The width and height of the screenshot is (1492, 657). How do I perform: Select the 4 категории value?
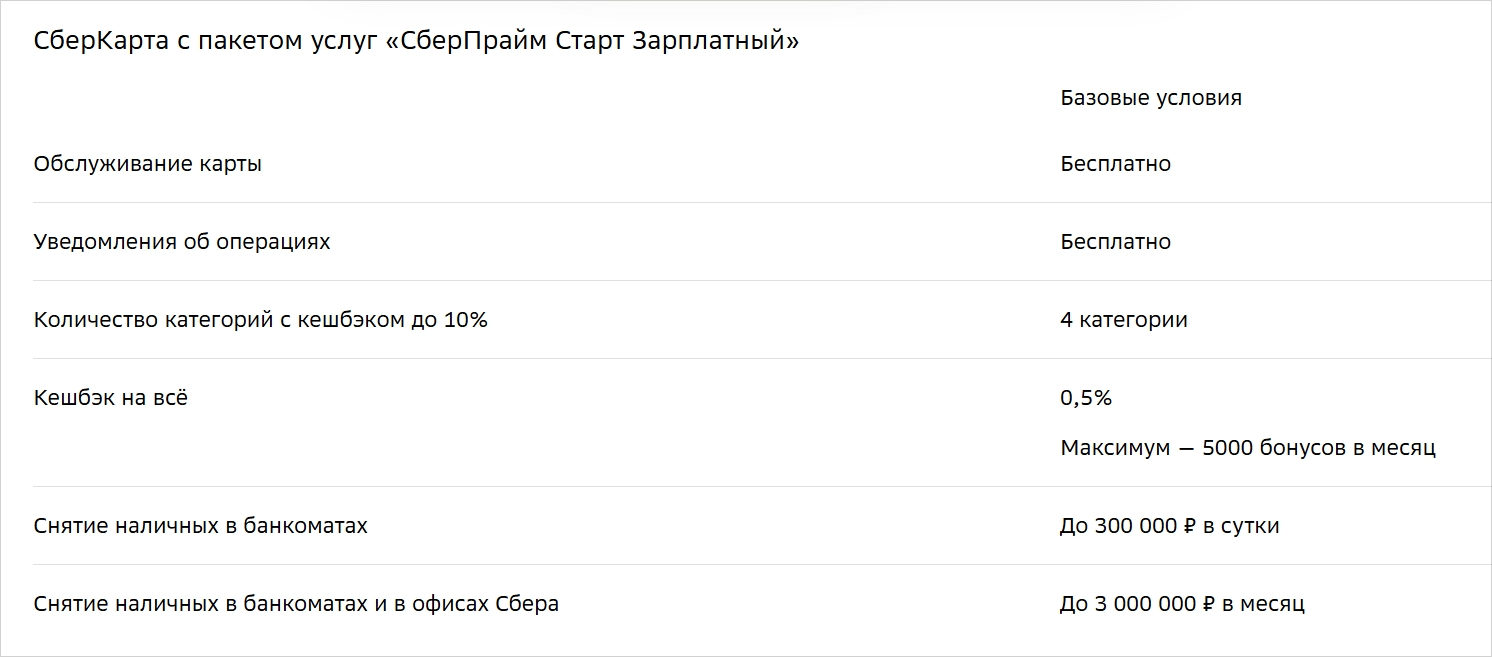tap(1124, 320)
